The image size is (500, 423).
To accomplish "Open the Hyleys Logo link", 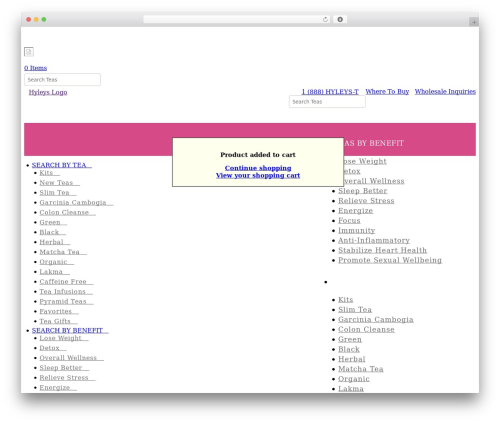I will click(48, 92).
